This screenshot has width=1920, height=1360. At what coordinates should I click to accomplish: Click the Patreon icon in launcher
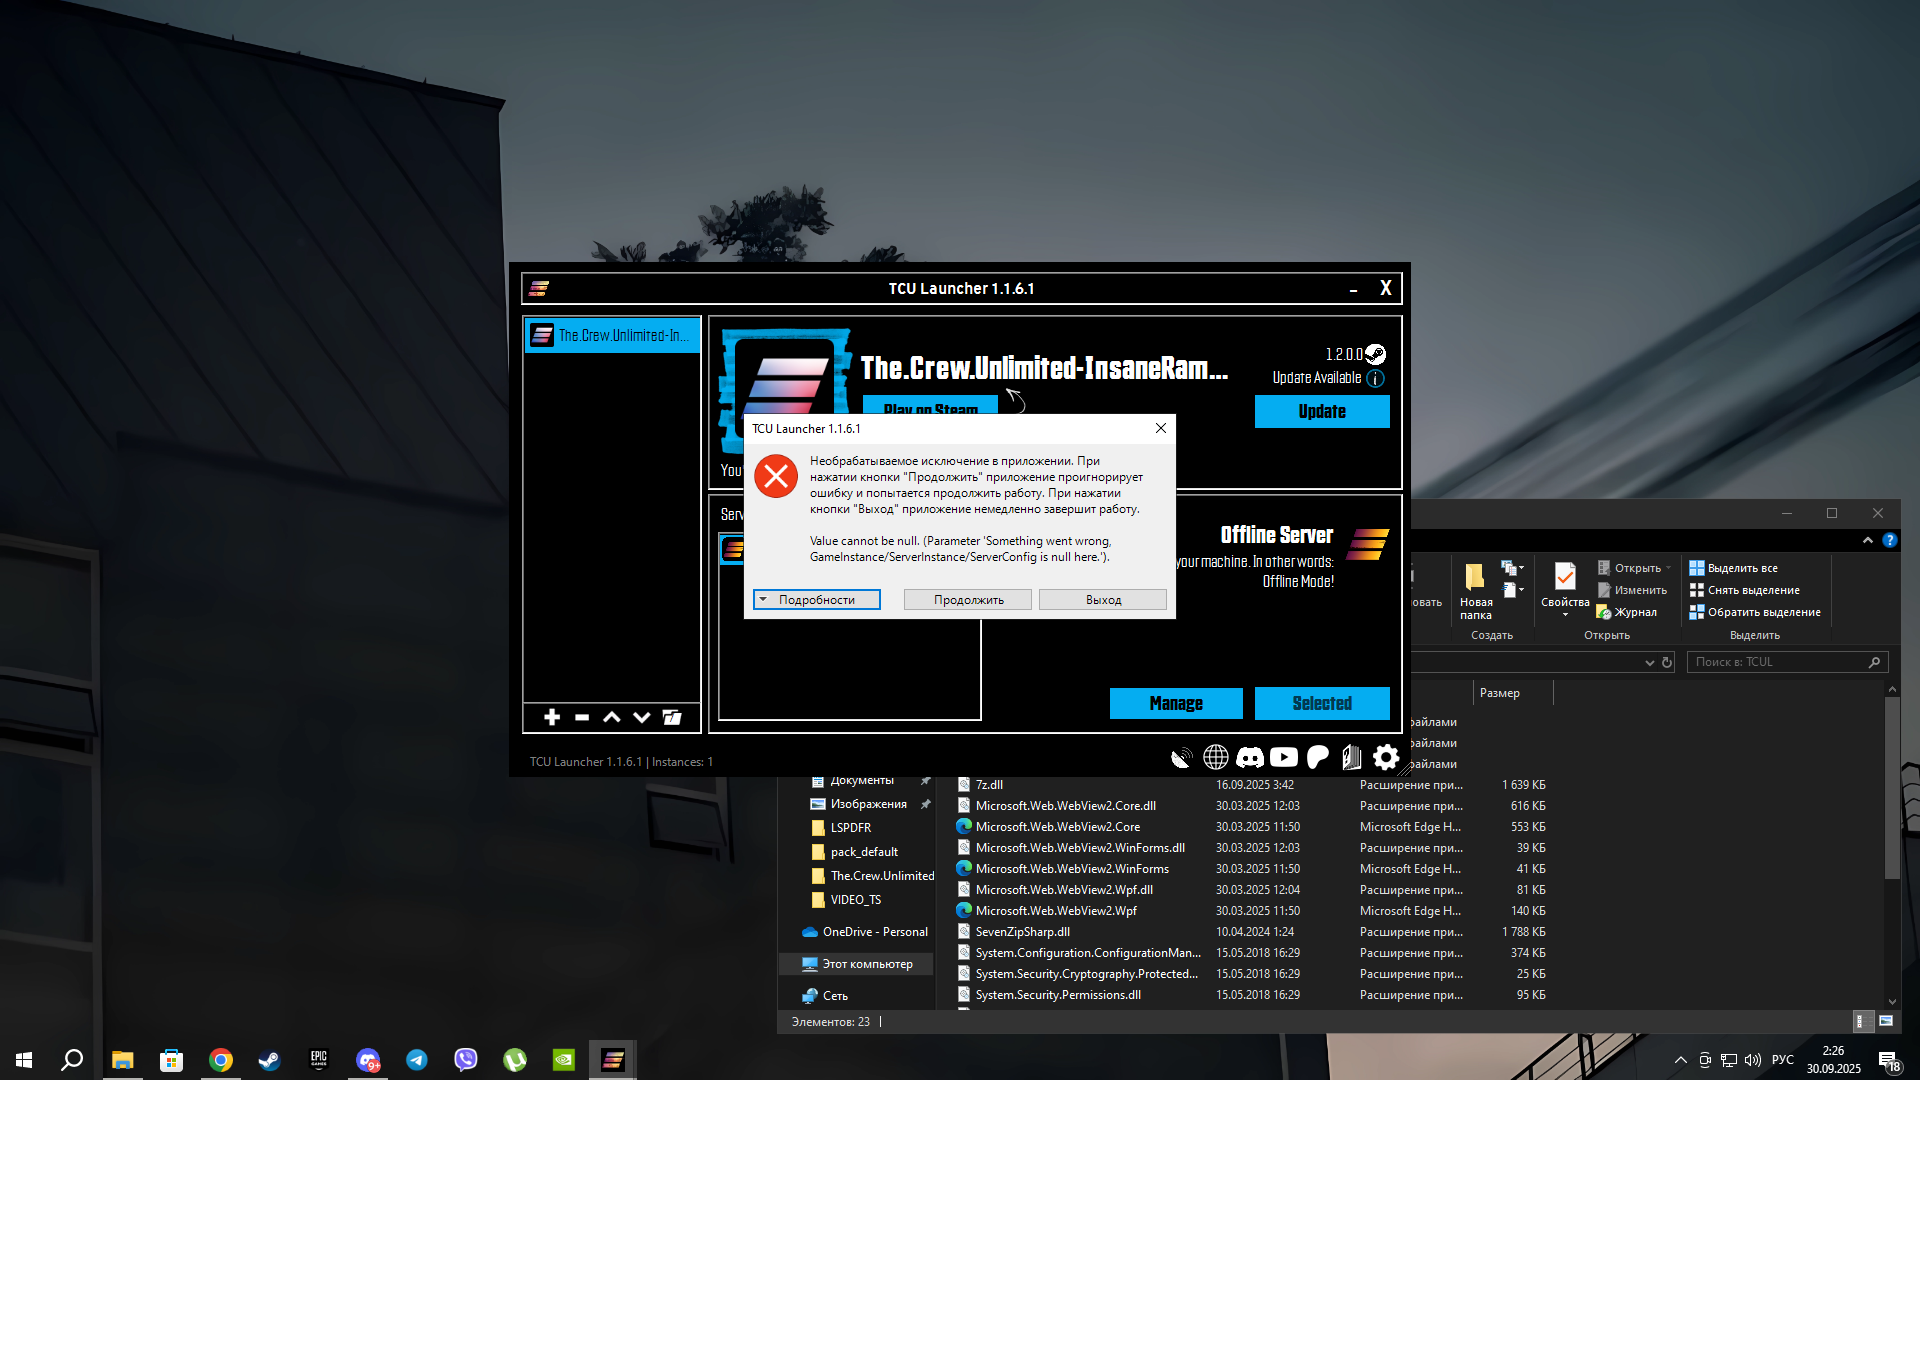pos(1318,757)
